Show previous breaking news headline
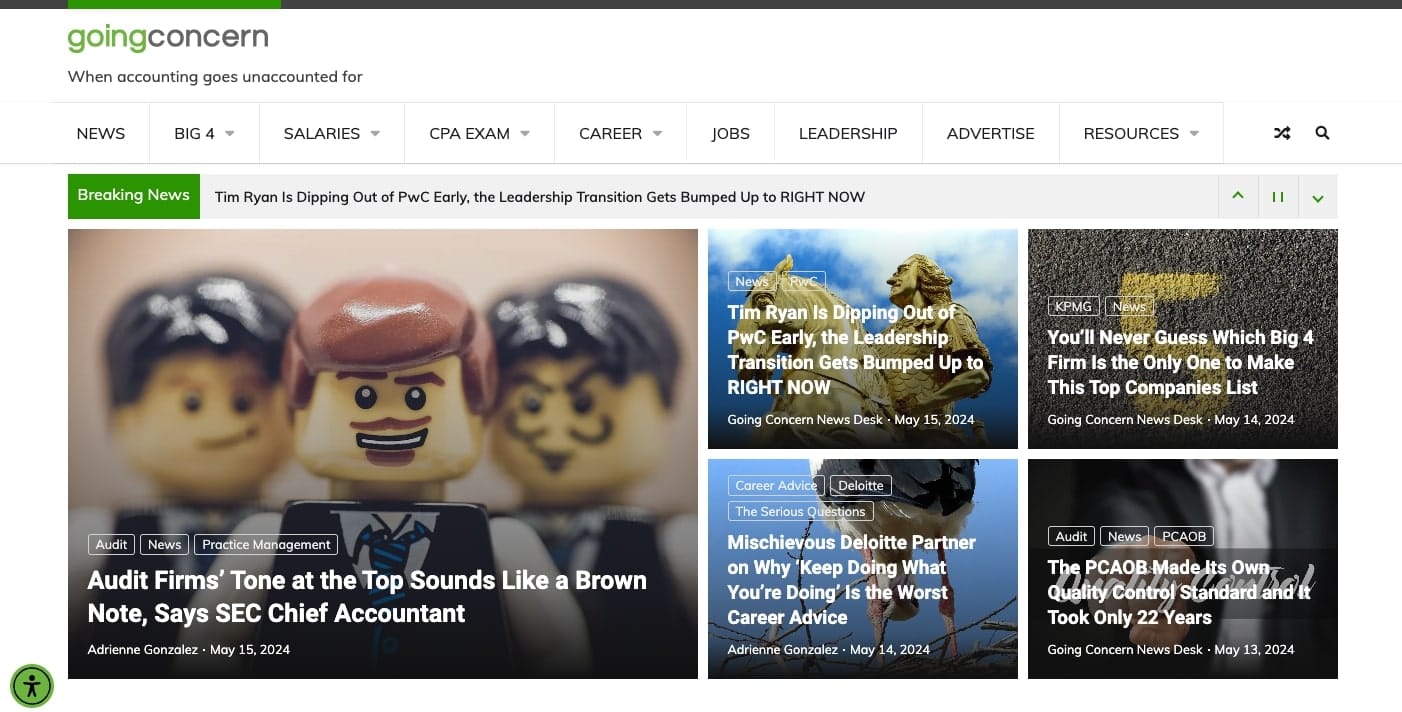This screenshot has width=1402, height=712. click(x=1238, y=196)
